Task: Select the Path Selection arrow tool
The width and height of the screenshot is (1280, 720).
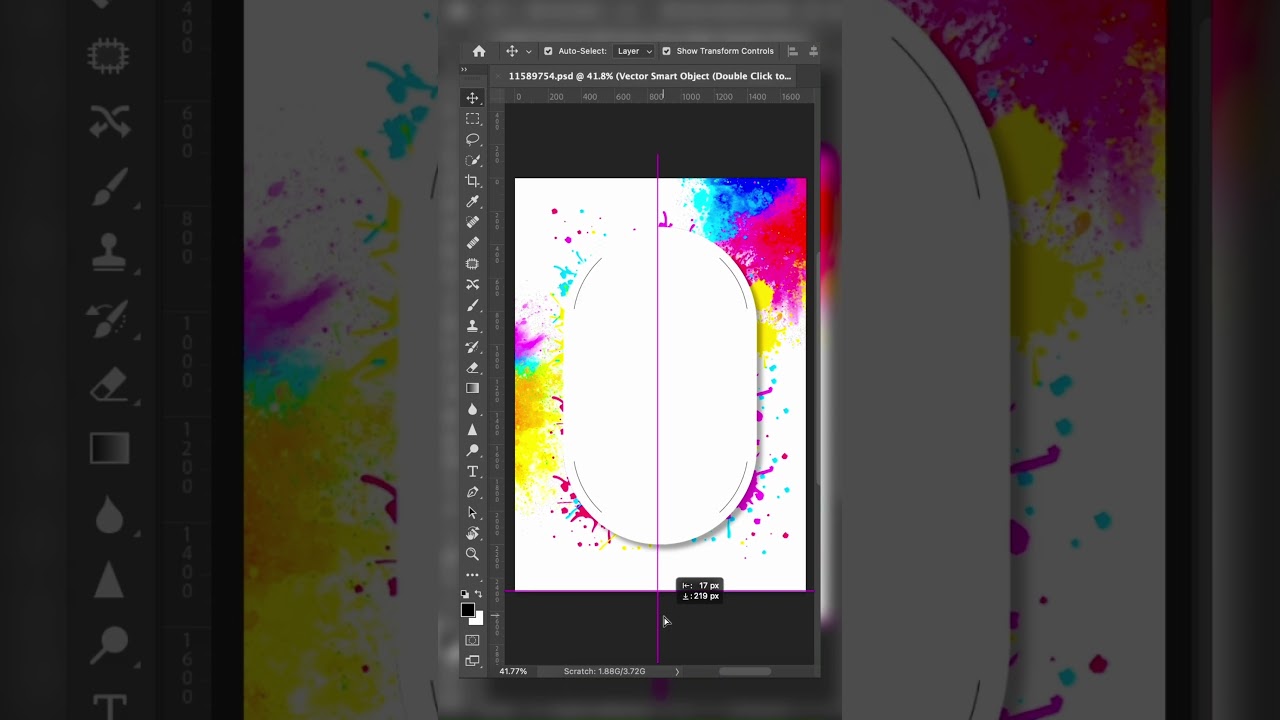Action: click(x=472, y=513)
